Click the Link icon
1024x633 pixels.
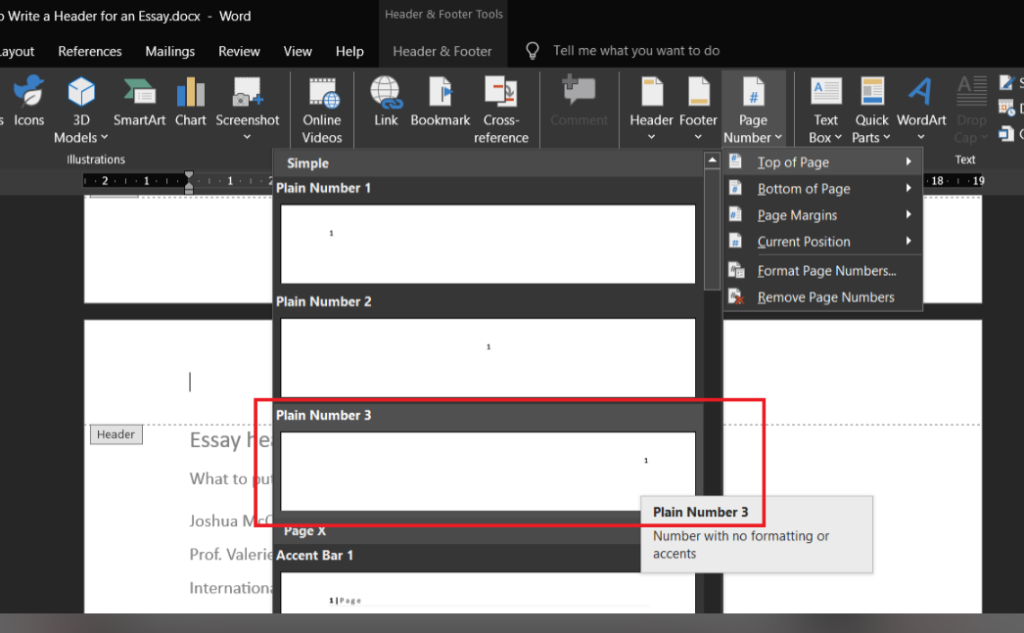386,94
